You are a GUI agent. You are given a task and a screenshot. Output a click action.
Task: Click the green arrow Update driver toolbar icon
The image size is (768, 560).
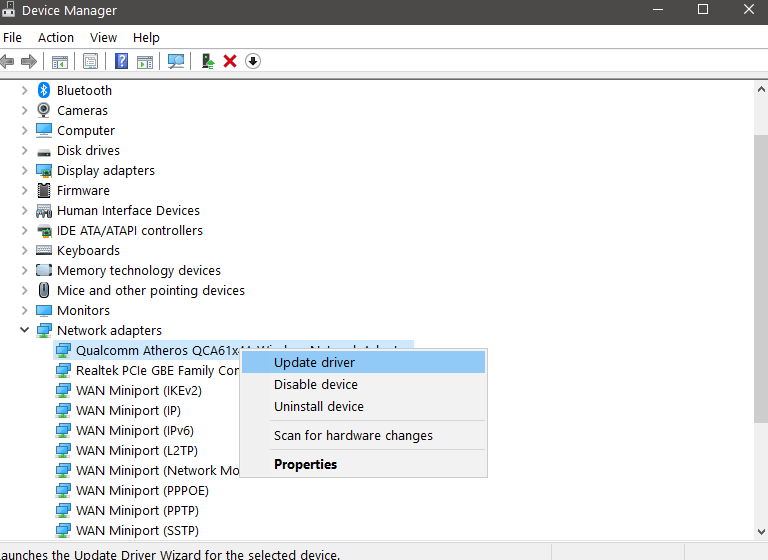point(208,61)
